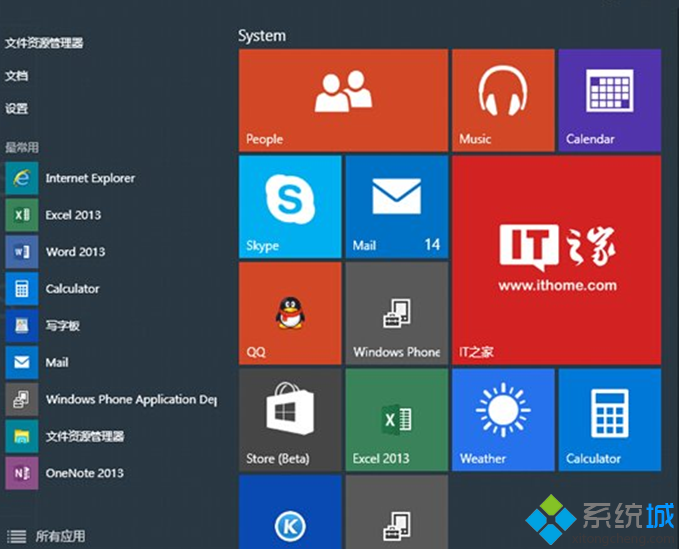Open 设置 from the top links
Image resolution: width=679 pixels, height=549 pixels.
pyautogui.click(x=17, y=109)
